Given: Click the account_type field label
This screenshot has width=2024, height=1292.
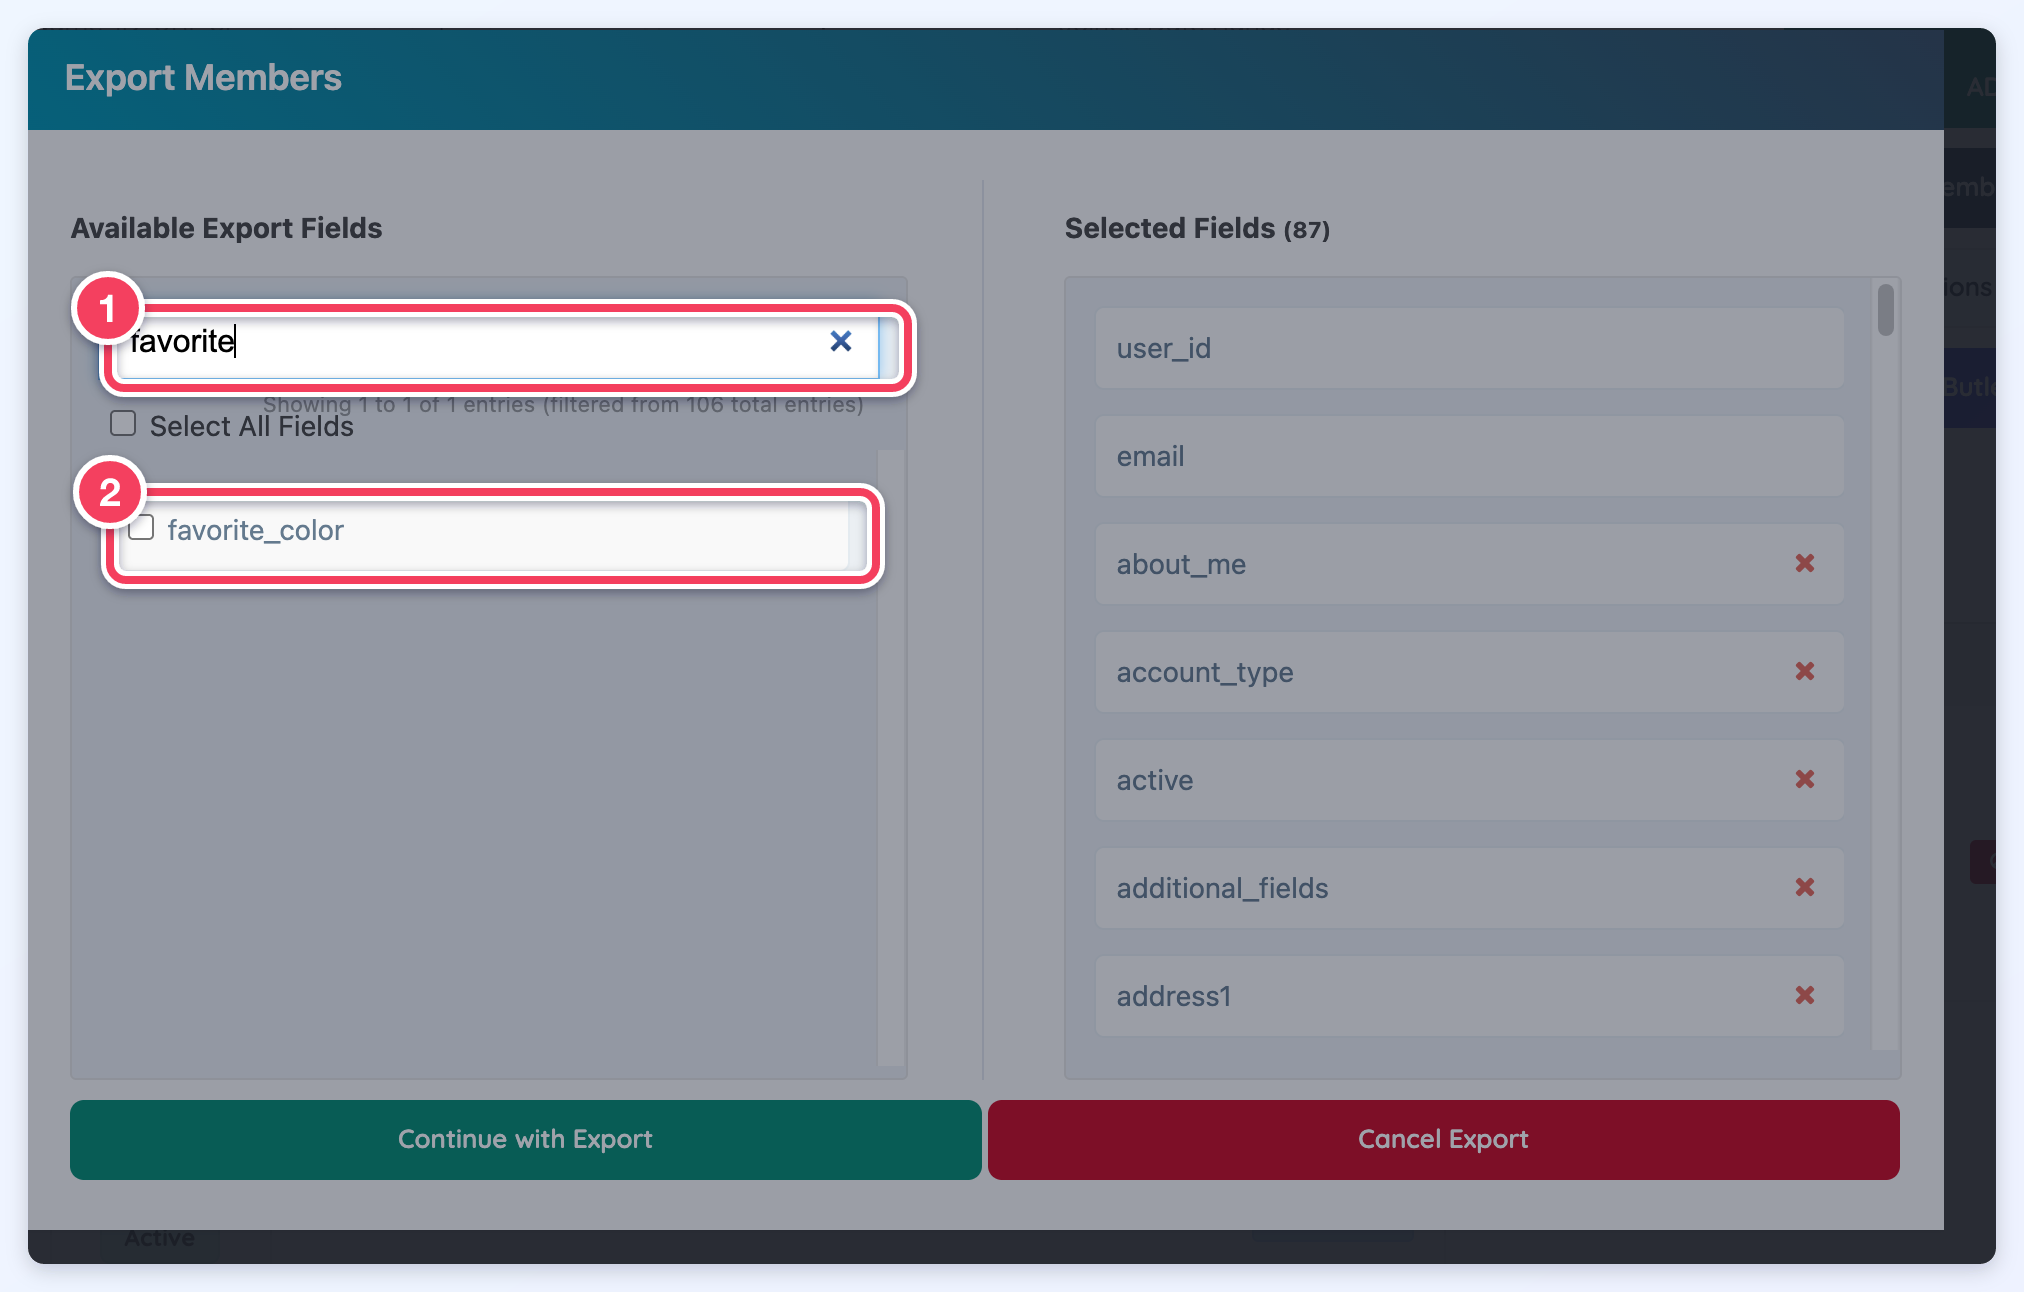Looking at the screenshot, I should coord(1204,673).
